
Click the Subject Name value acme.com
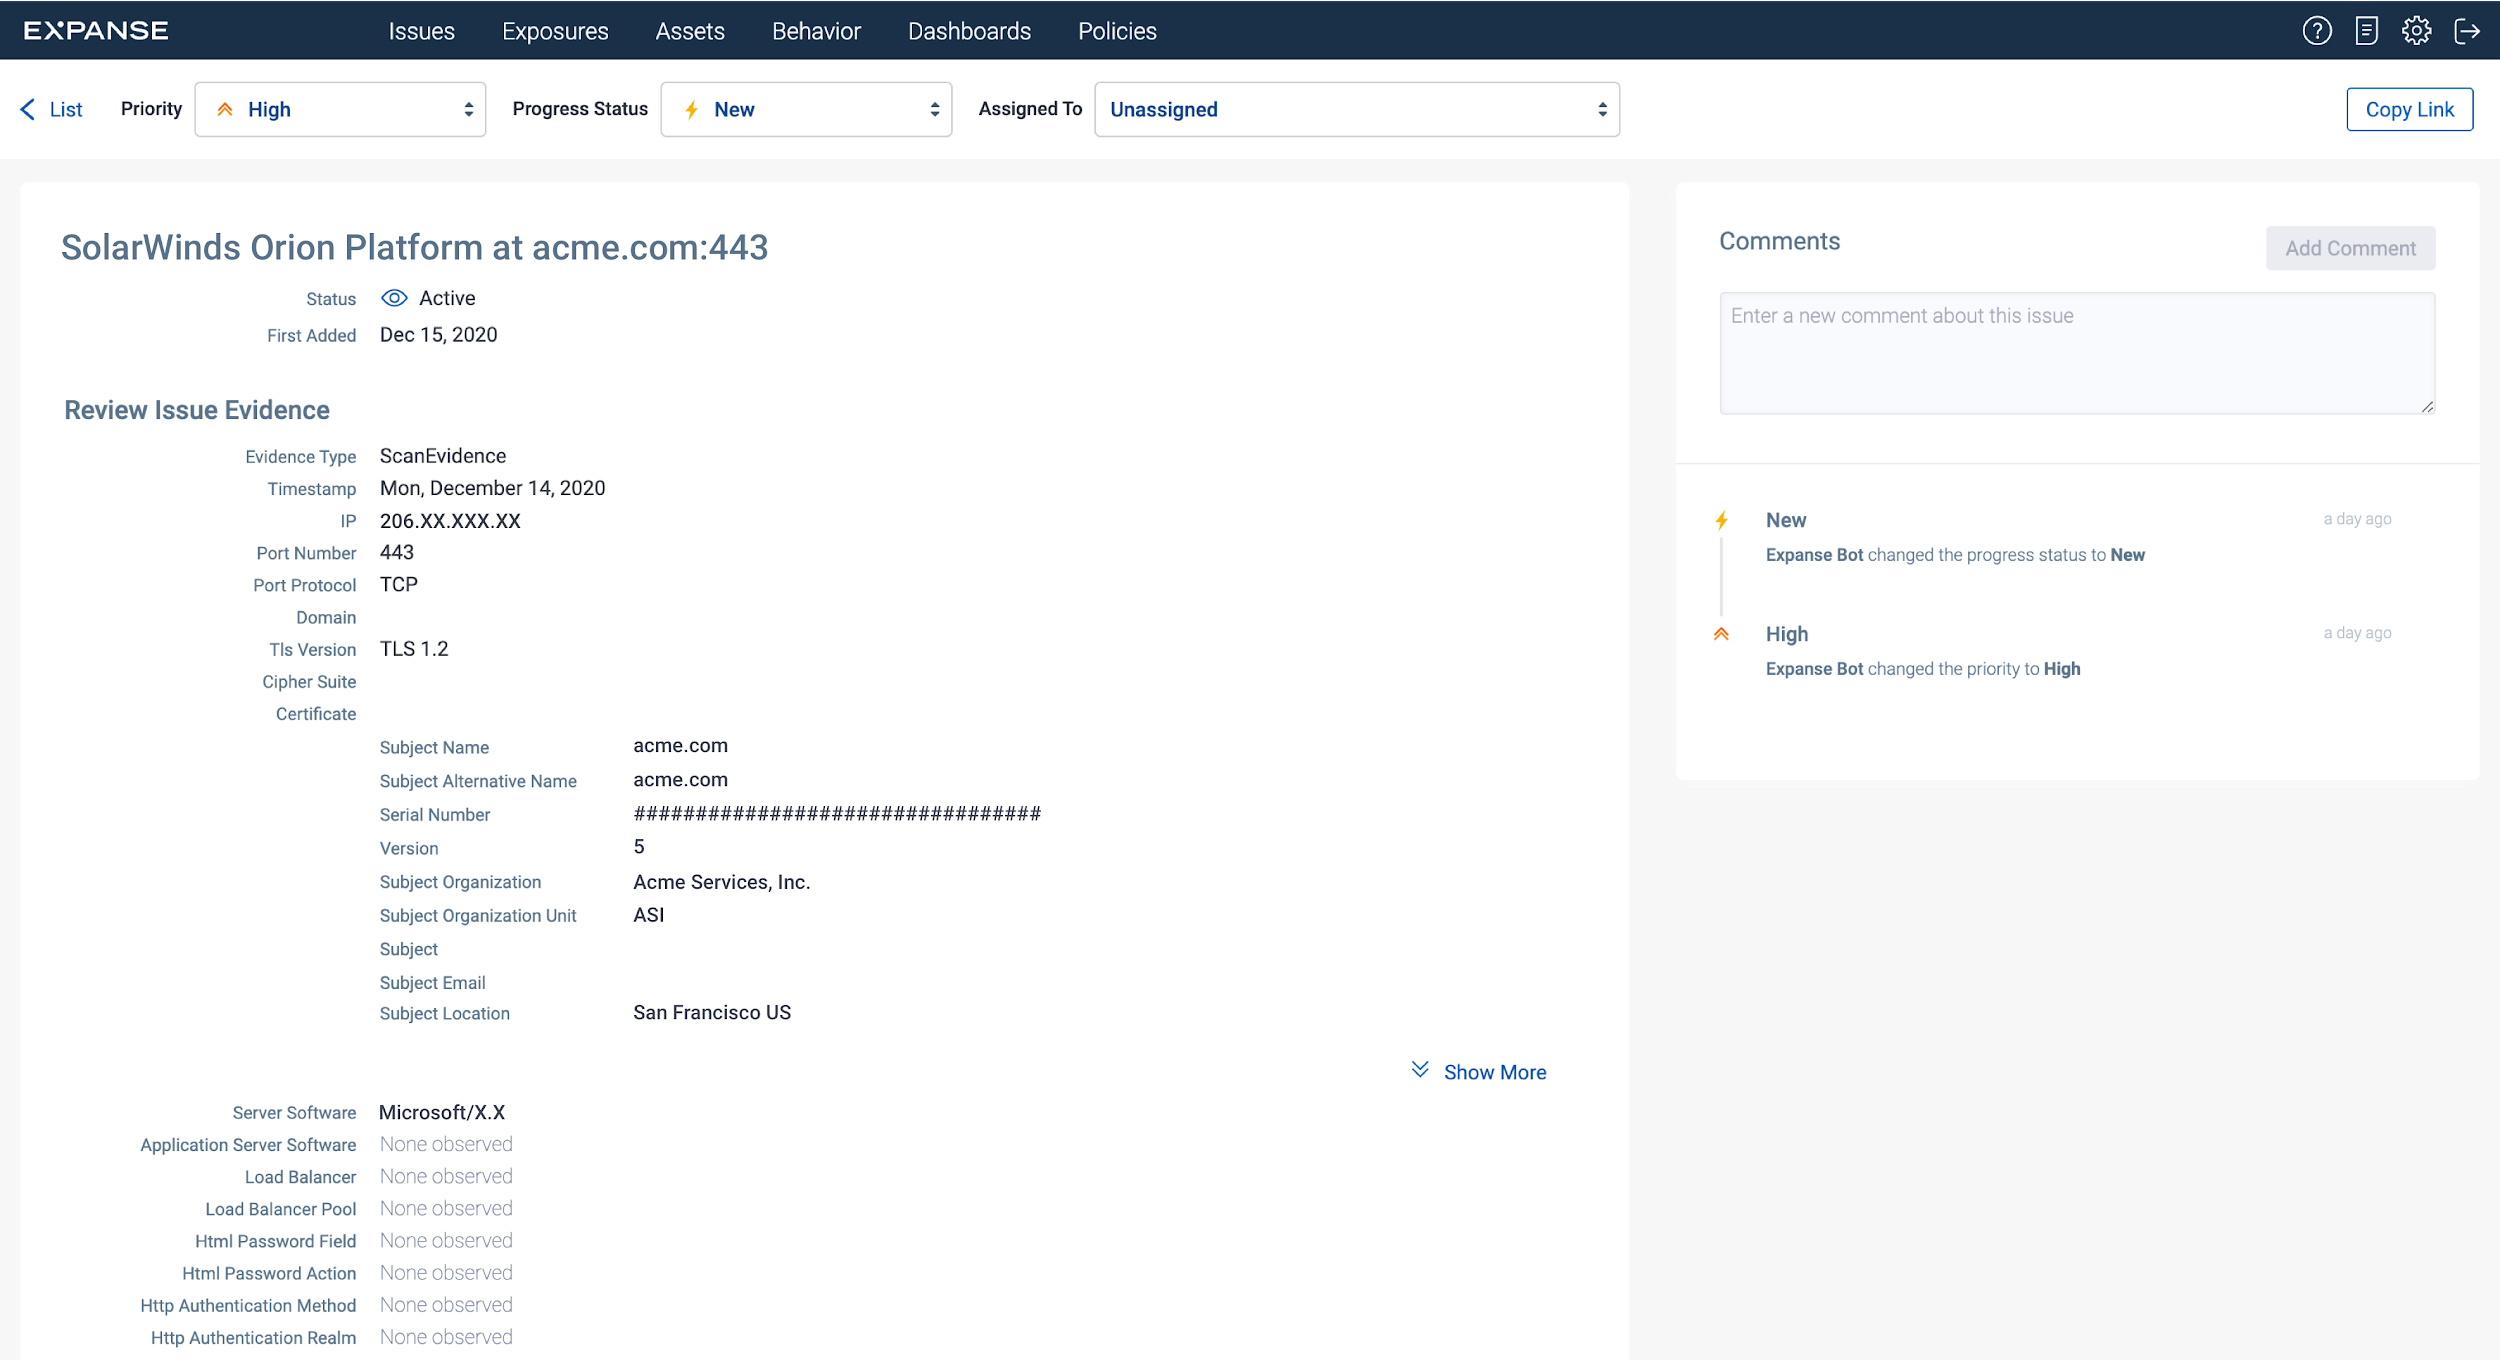click(x=680, y=746)
